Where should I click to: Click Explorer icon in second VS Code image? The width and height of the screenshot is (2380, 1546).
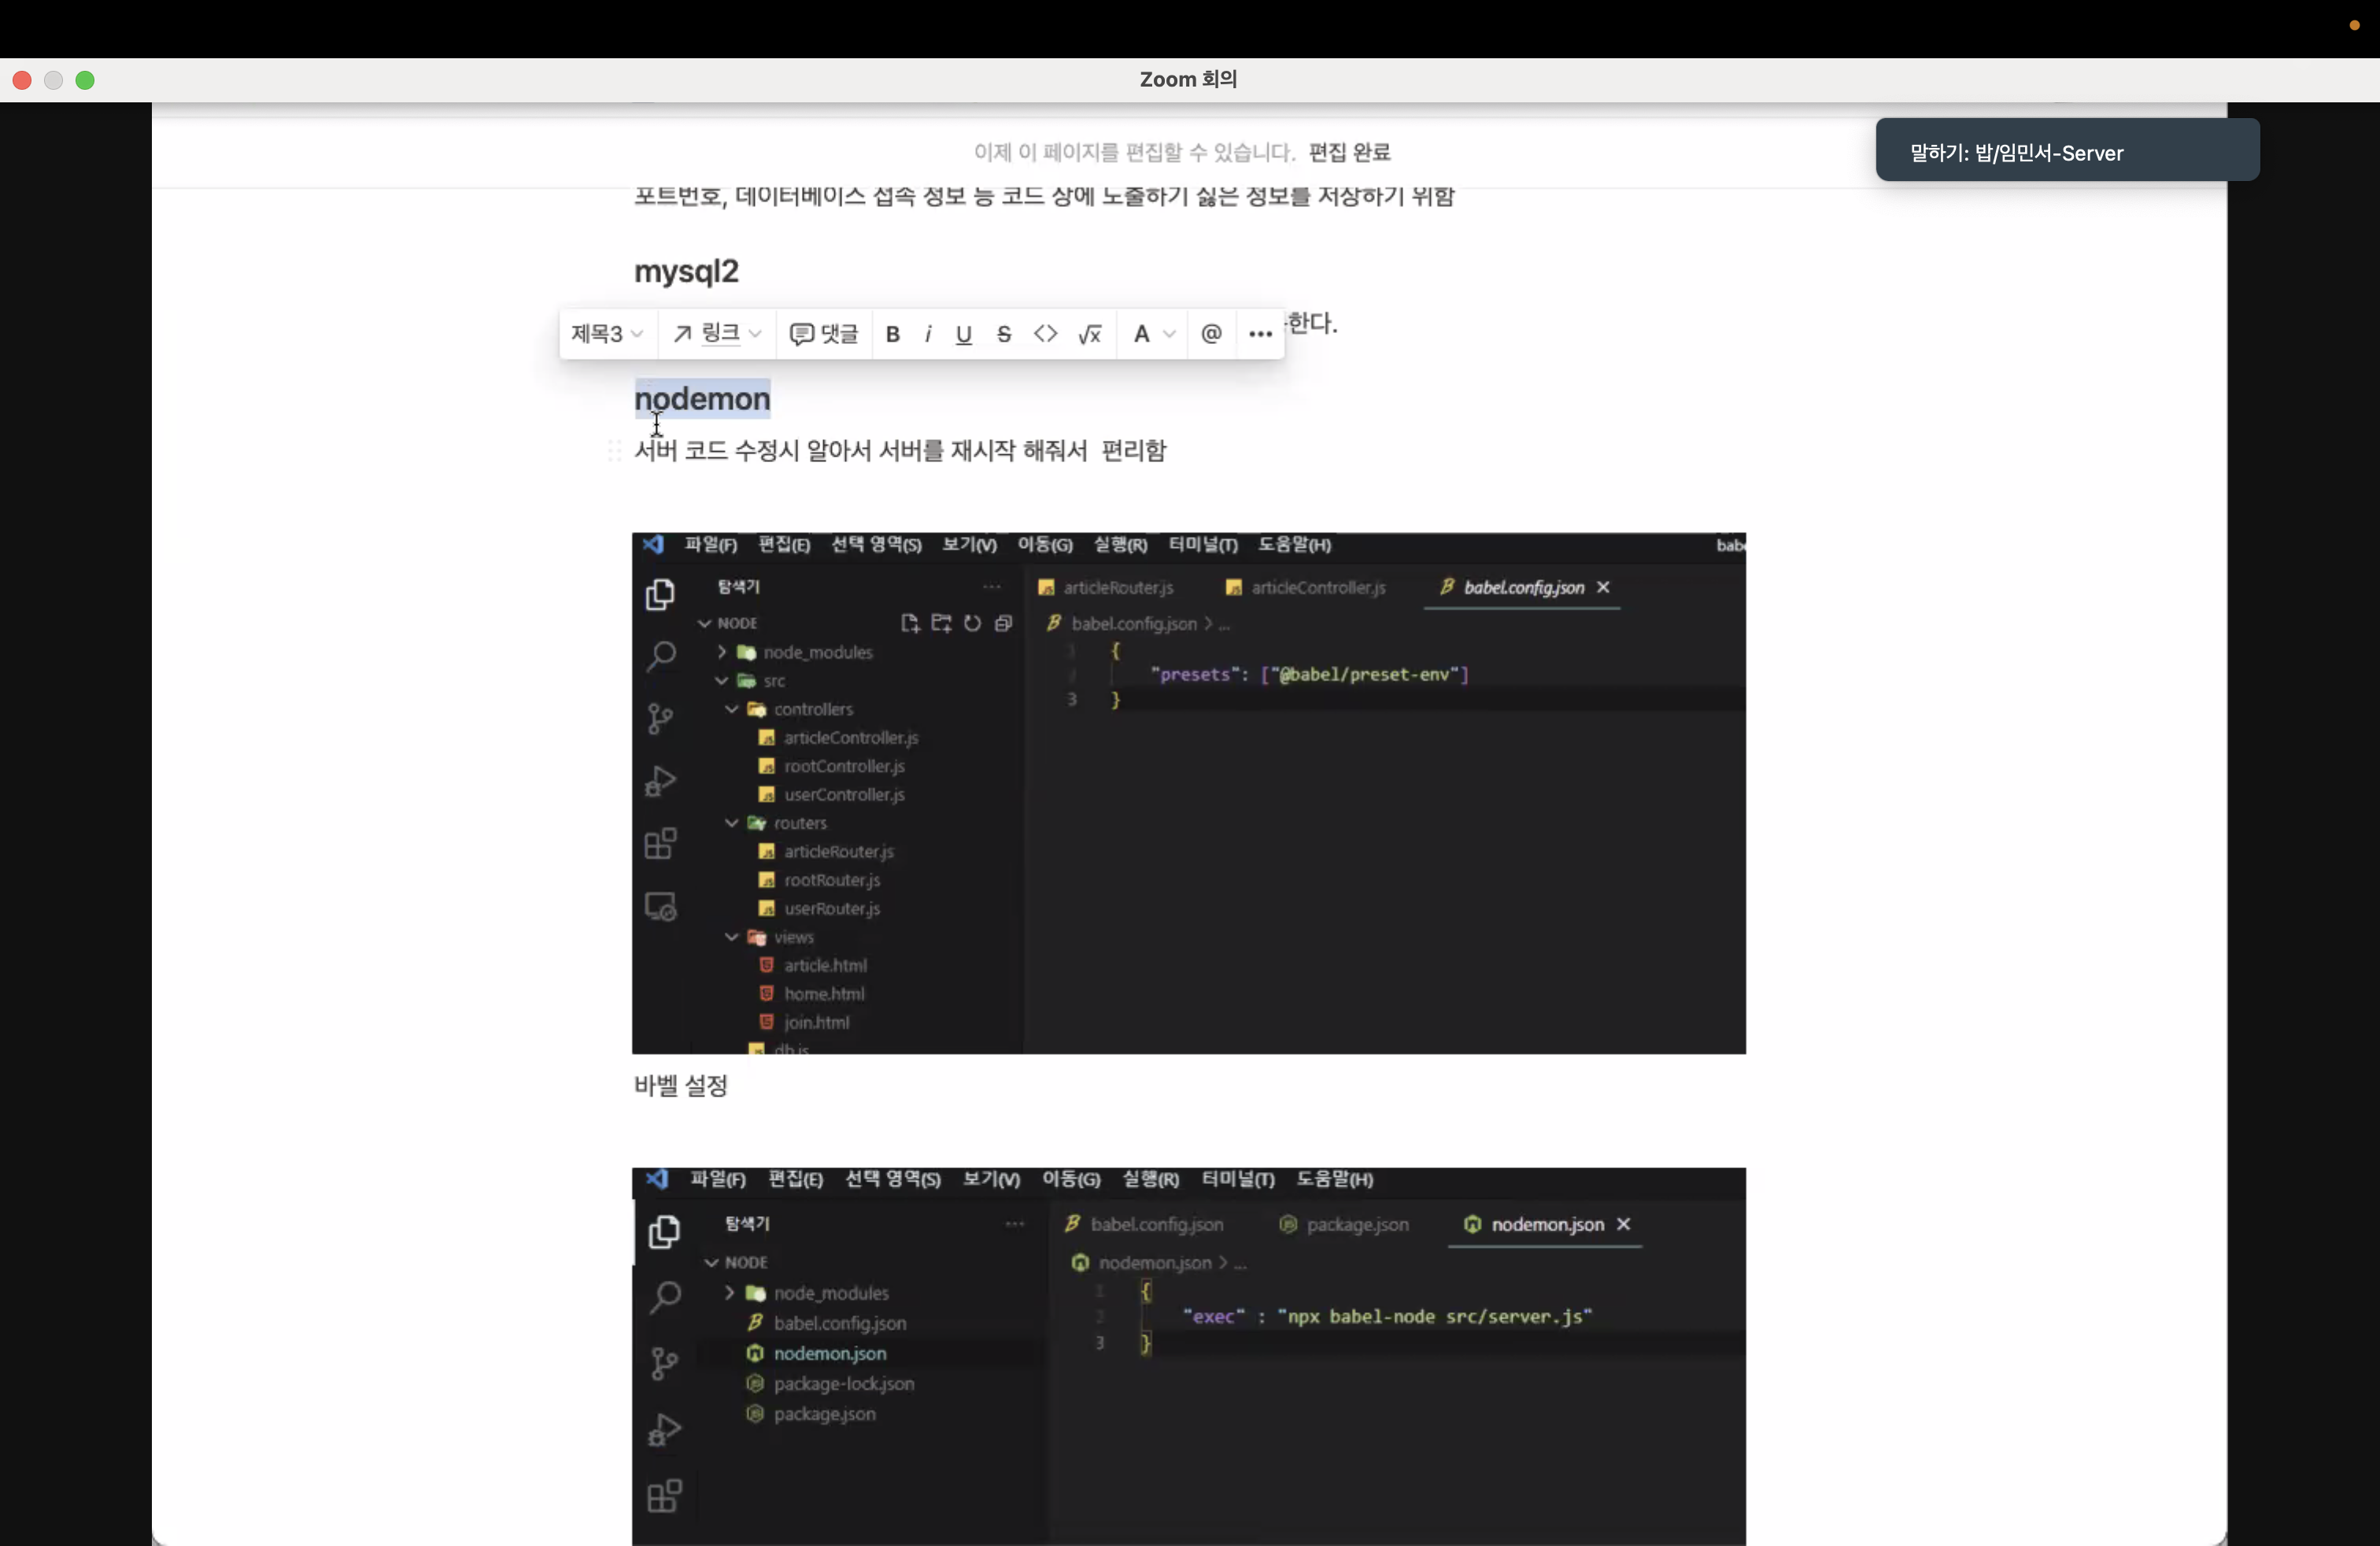click(x=664, y=1233)
